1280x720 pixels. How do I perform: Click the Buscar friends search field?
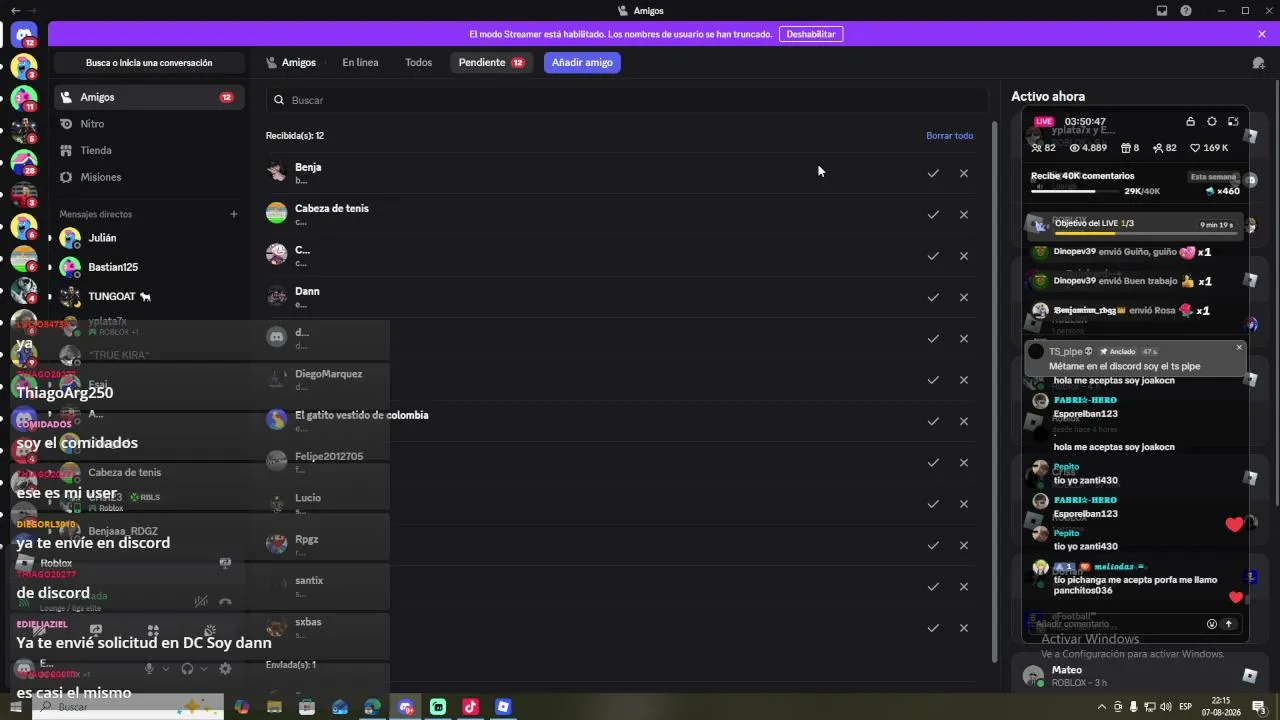click(627, 100)
